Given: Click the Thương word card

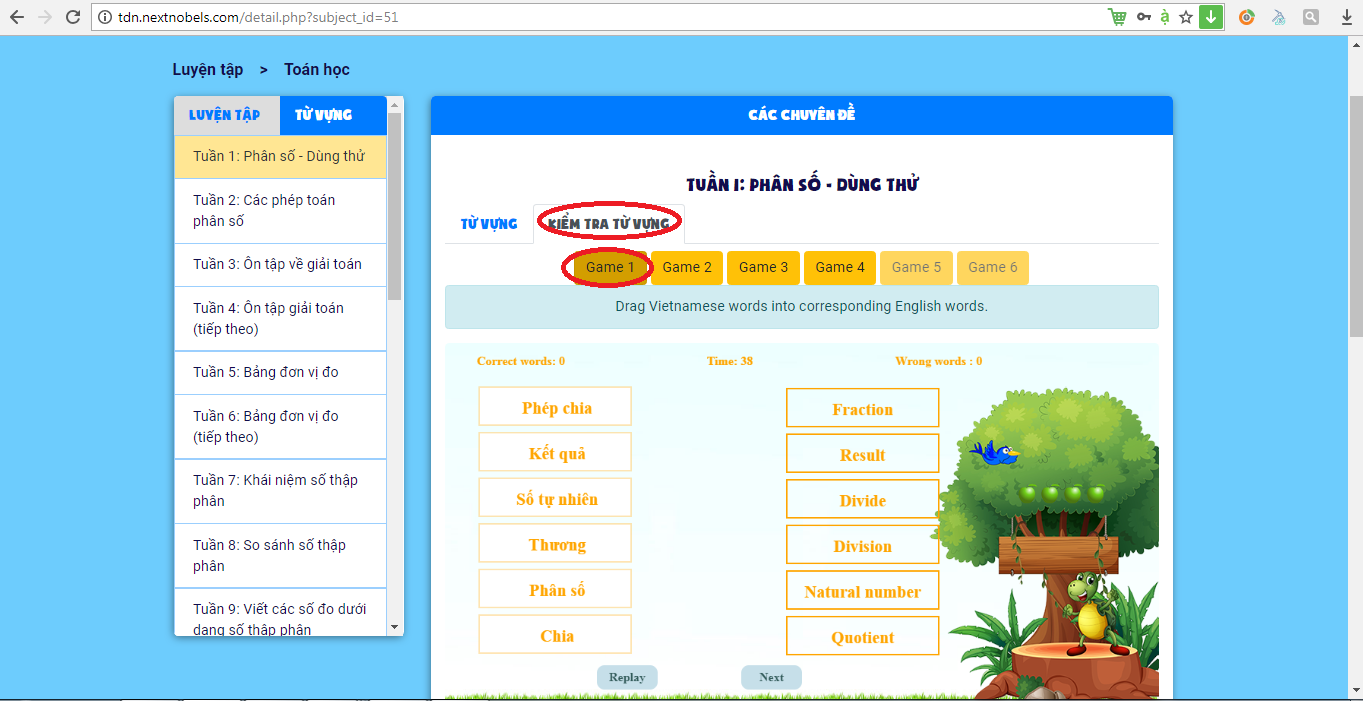Looking at the screenshot, I should click(x=555, y=543).
